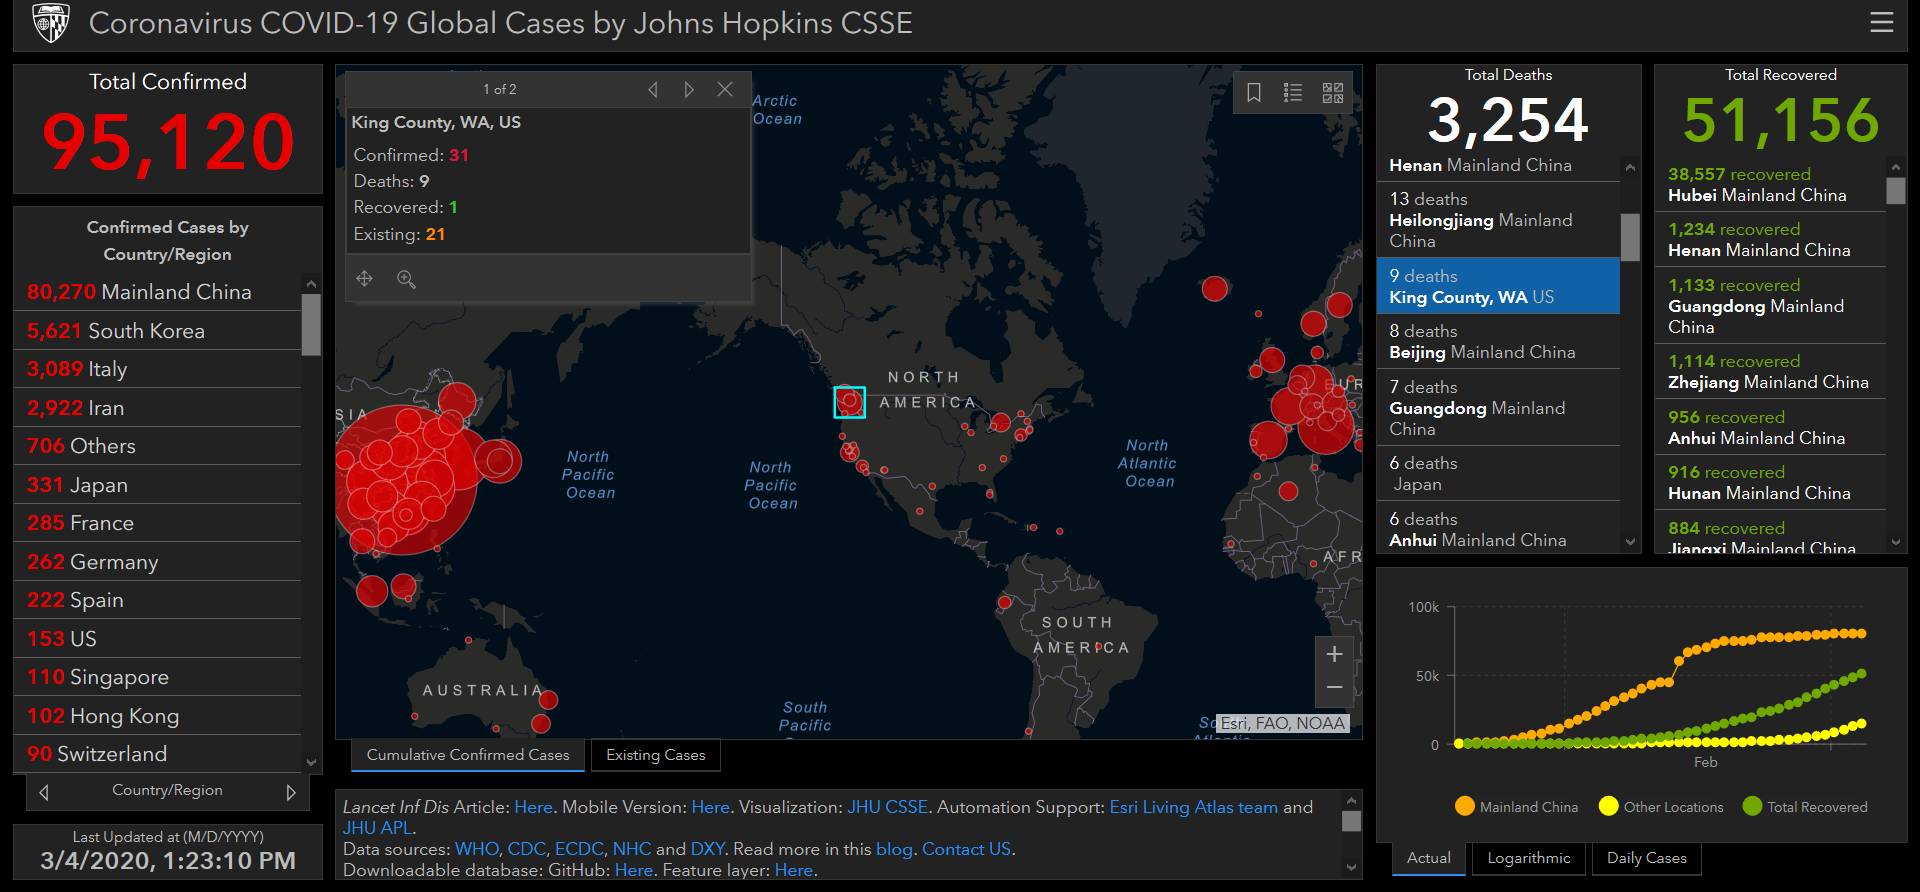Select 80,270 Mainland China row
This screenshot has height=892, width=1920.
click(x=158, y=292)
